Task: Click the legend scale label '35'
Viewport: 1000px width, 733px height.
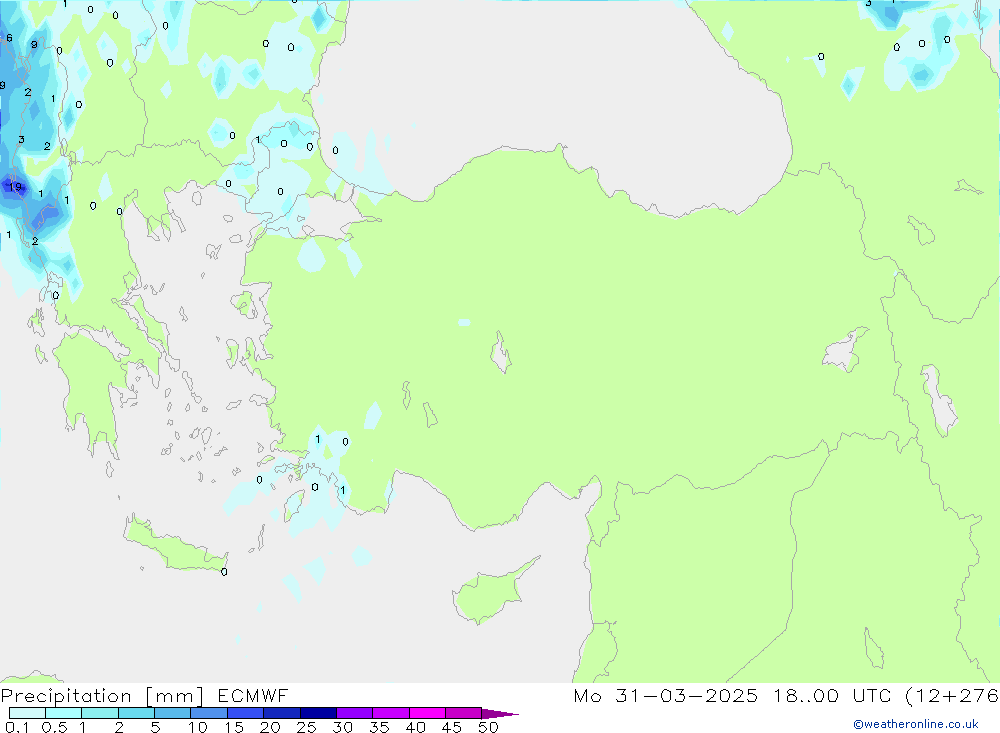Action: [x=379, y=727]
